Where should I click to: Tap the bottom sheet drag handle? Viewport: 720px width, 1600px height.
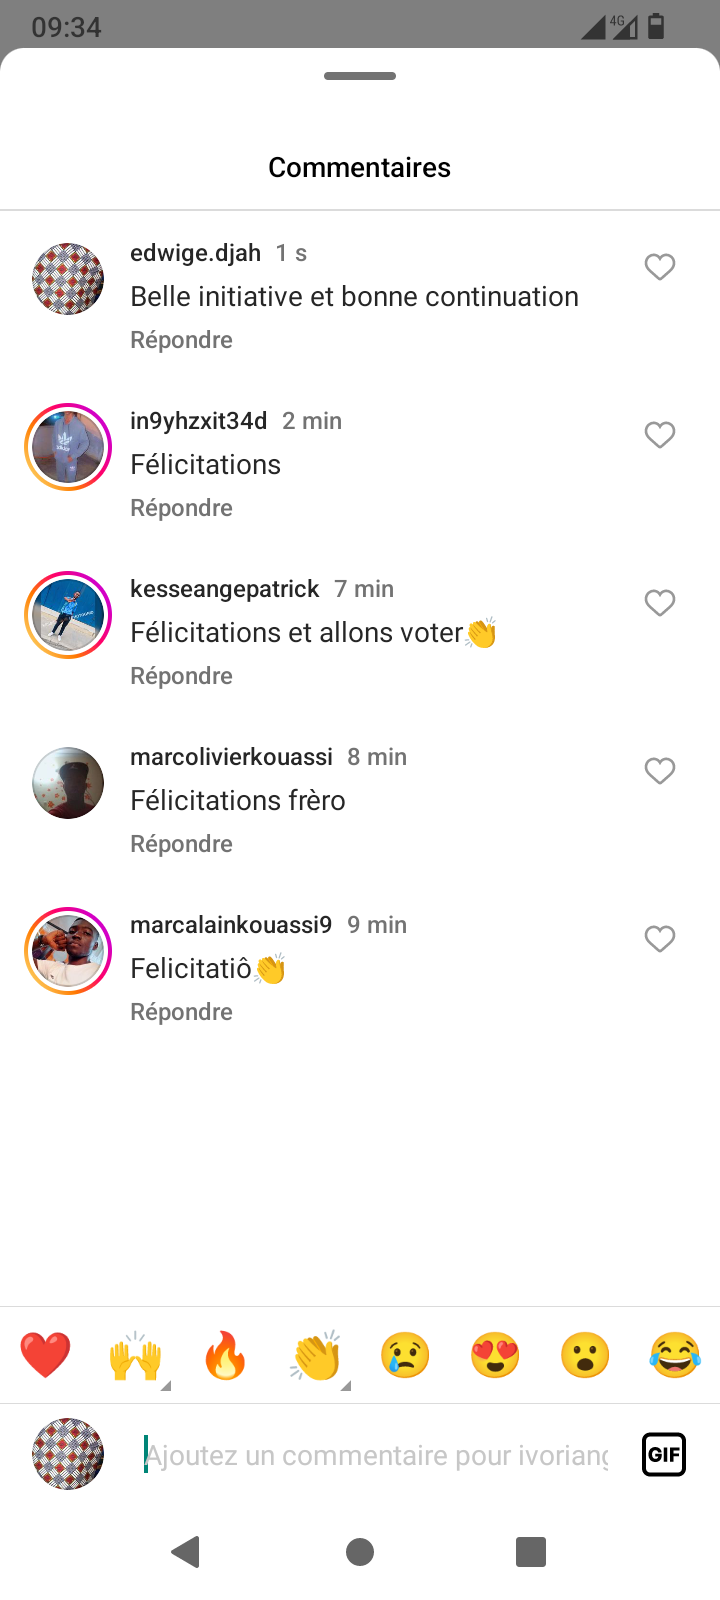coord(360,76)
